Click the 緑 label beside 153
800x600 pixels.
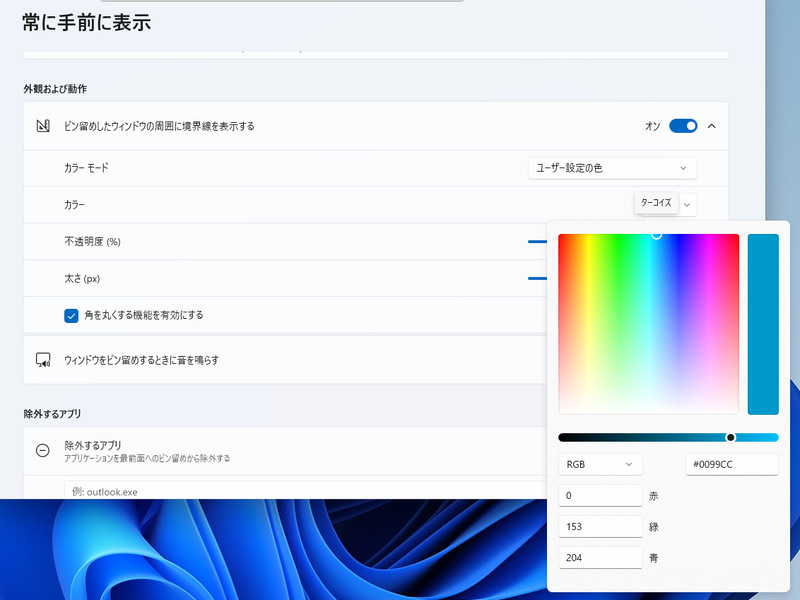[x=653, y=527]
